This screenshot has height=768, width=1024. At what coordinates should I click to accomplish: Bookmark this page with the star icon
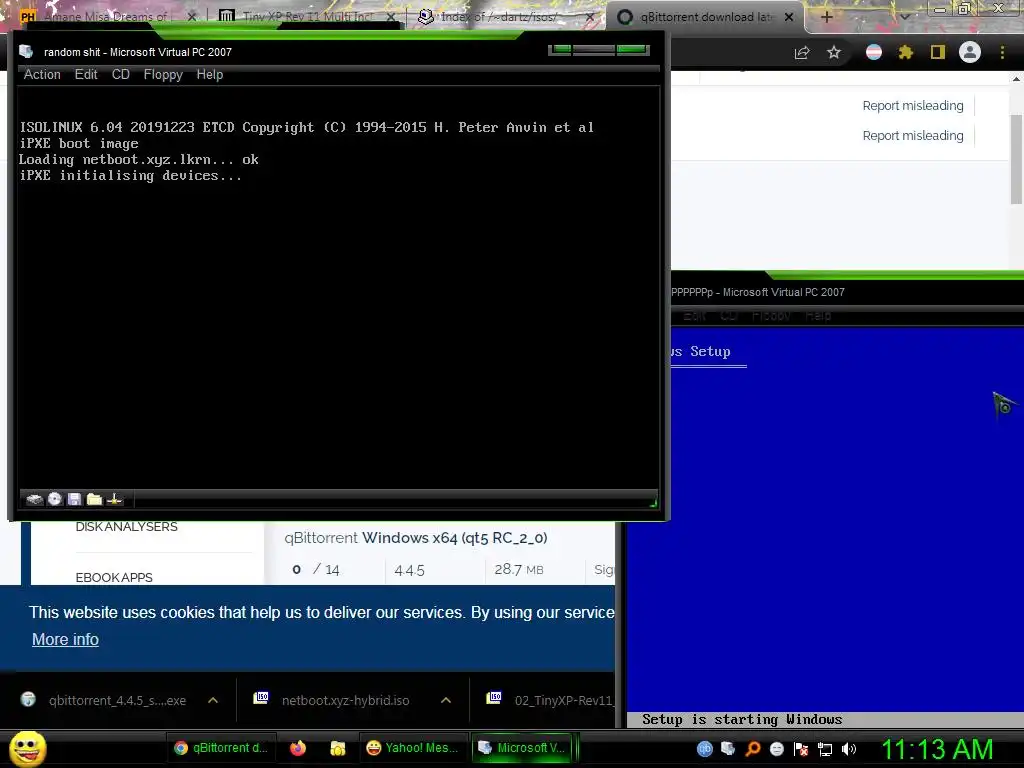click(834, 52)
